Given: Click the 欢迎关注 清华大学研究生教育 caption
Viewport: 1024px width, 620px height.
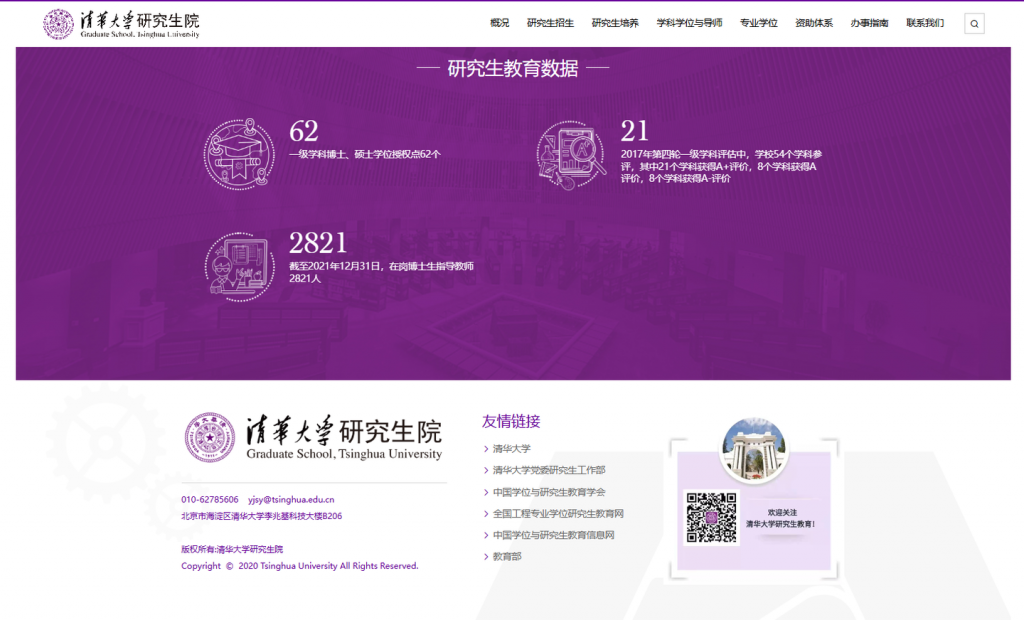Looking at the screenshot, I should pyautogui.click(x=781, y=518).
